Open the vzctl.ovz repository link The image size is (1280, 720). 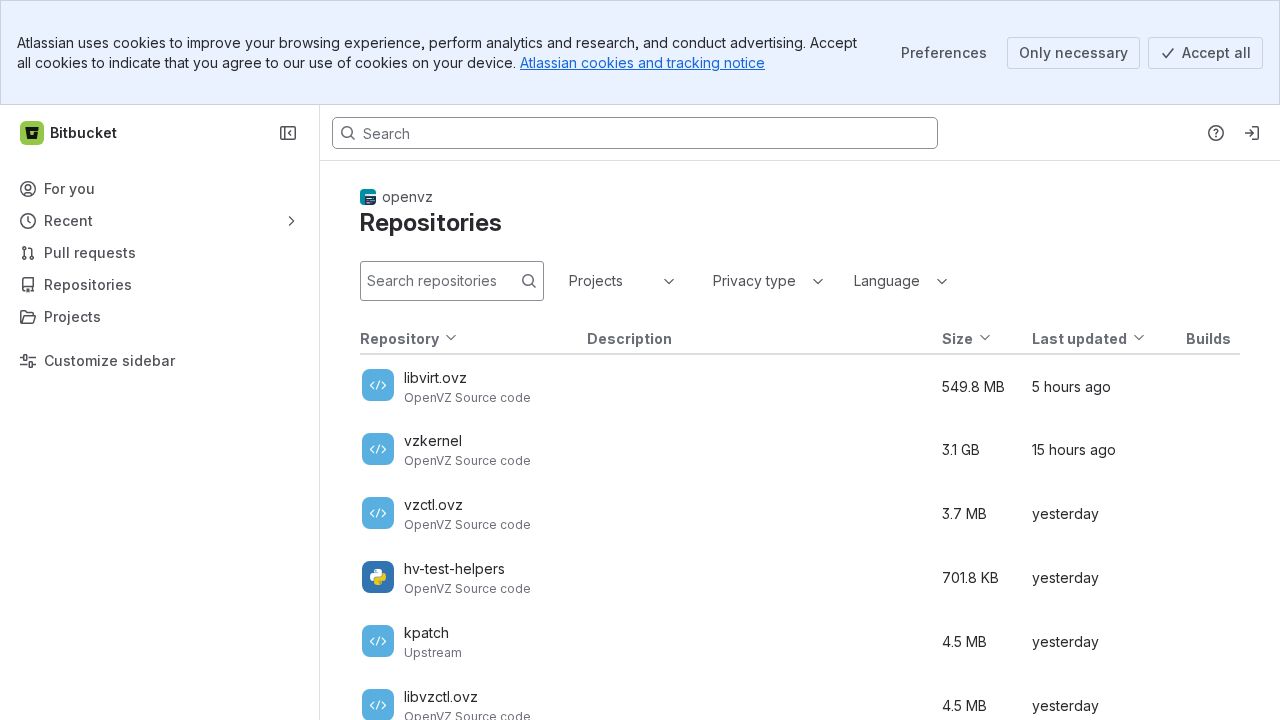click(x=433, y=505)
